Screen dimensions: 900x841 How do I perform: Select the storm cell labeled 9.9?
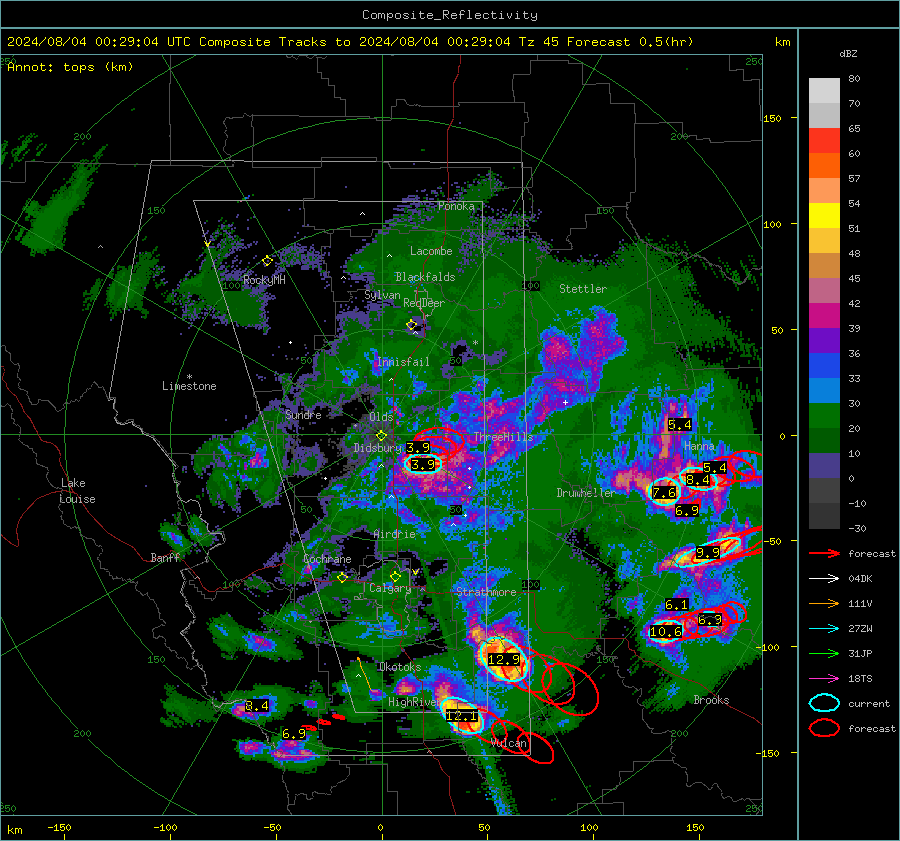click(x=707, y=553)
